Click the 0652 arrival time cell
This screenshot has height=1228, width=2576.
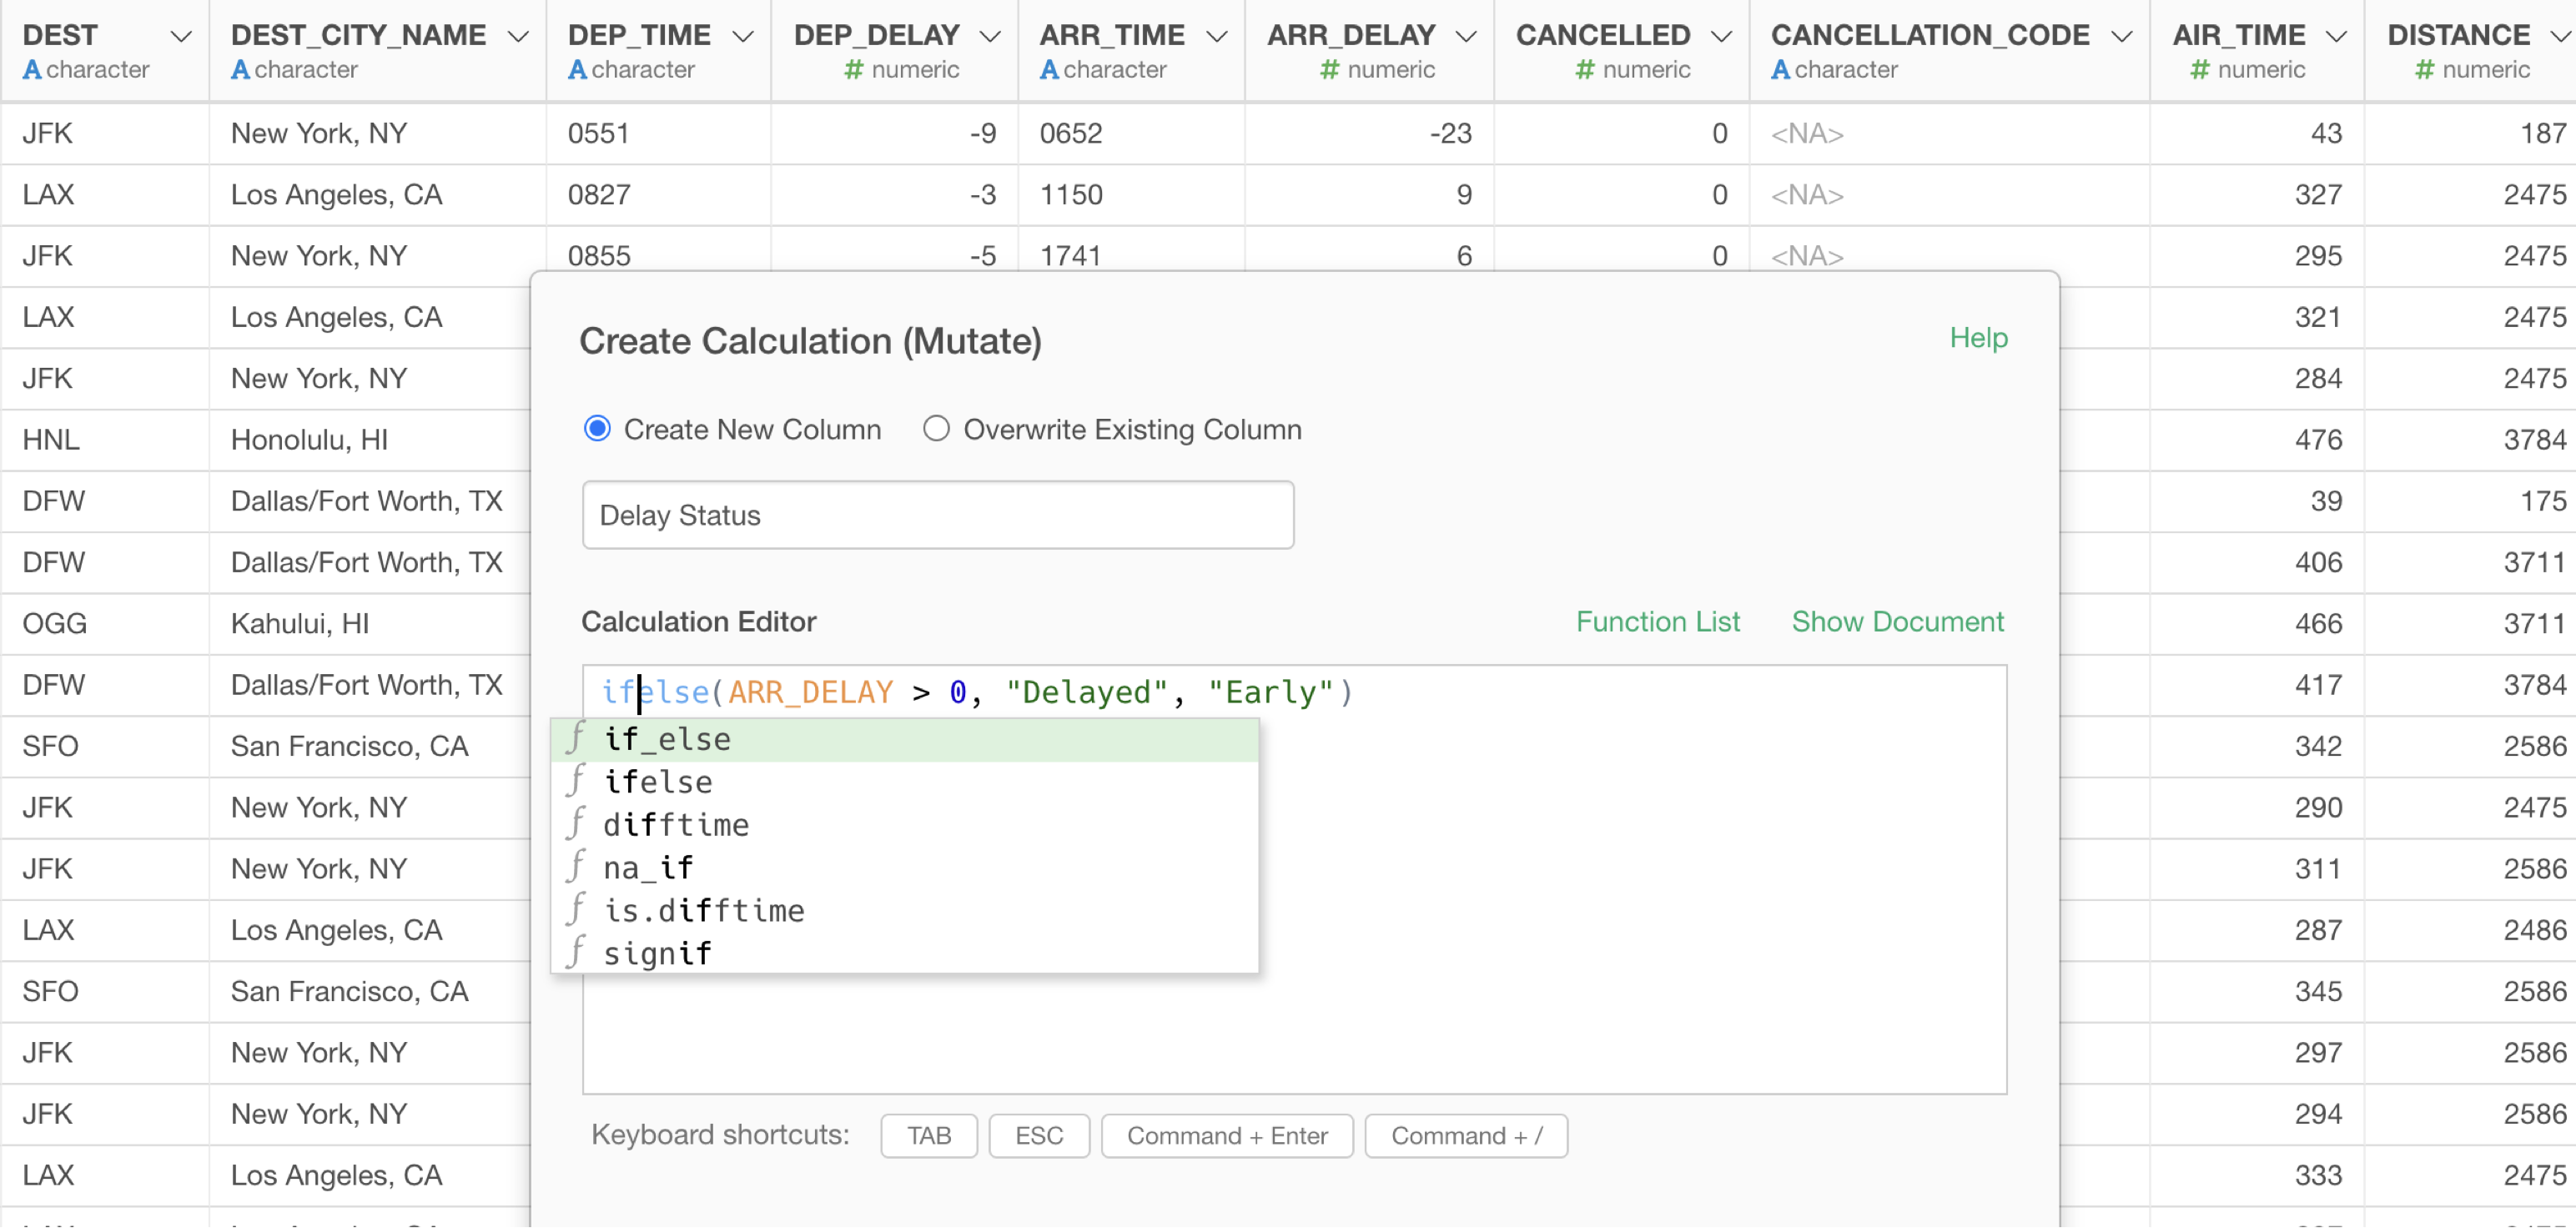coord(1131,134)
